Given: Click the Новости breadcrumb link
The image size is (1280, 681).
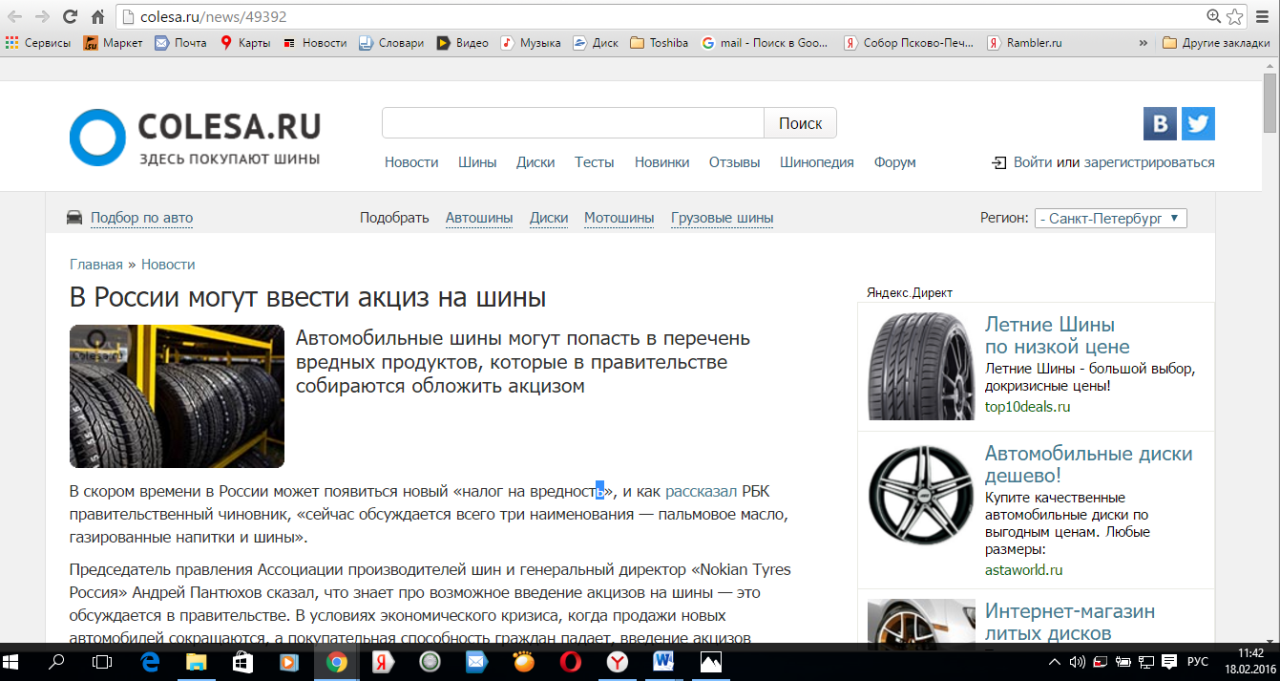Looking at the screenshot, I should (168, 264).
